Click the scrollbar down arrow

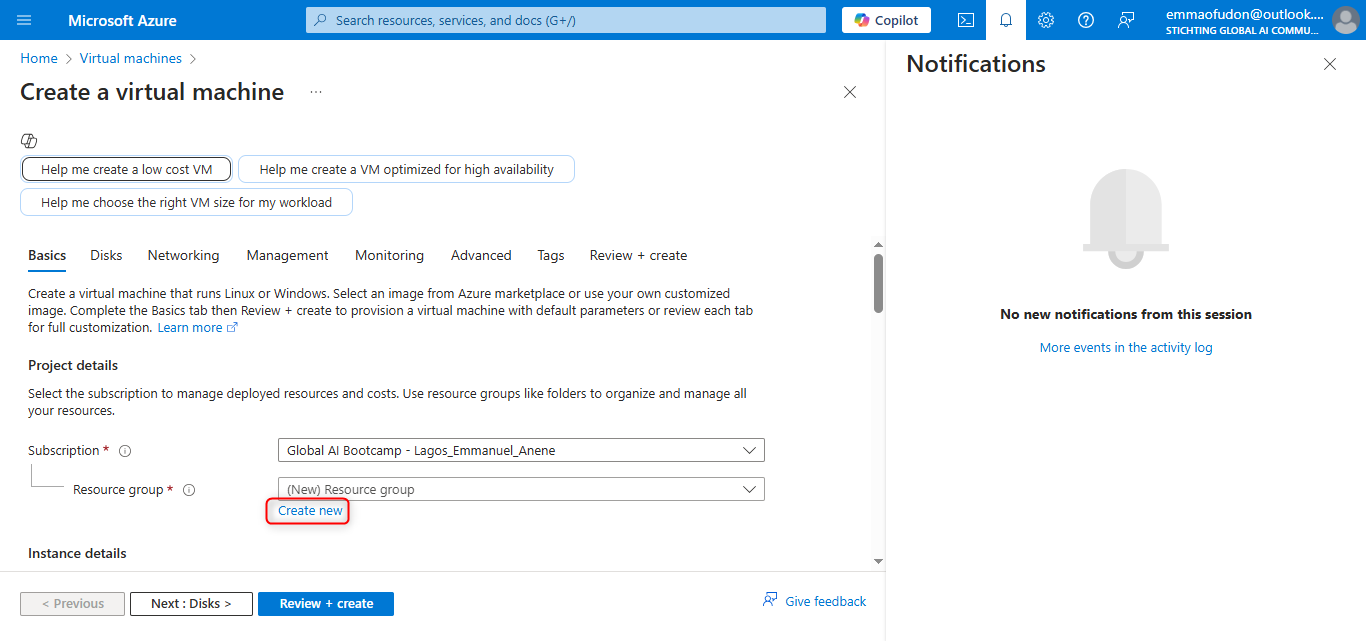[878, 561]
